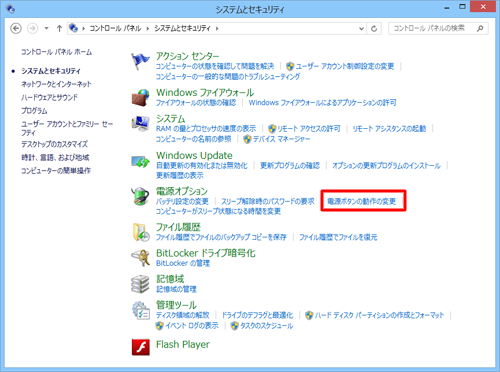Open コントロール パネル ホーム in sidebar
Screen dimensions: 500x372
coord(56,52)
